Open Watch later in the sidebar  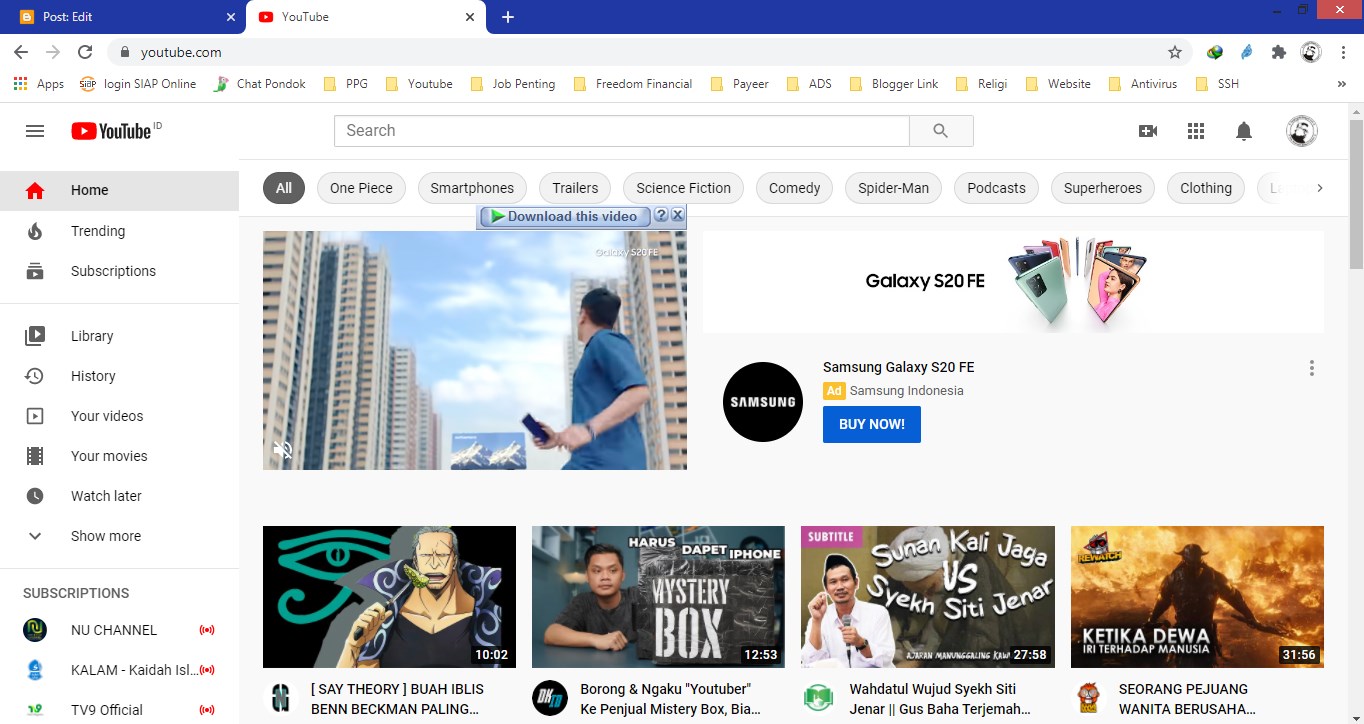click(x=119, y=496)
